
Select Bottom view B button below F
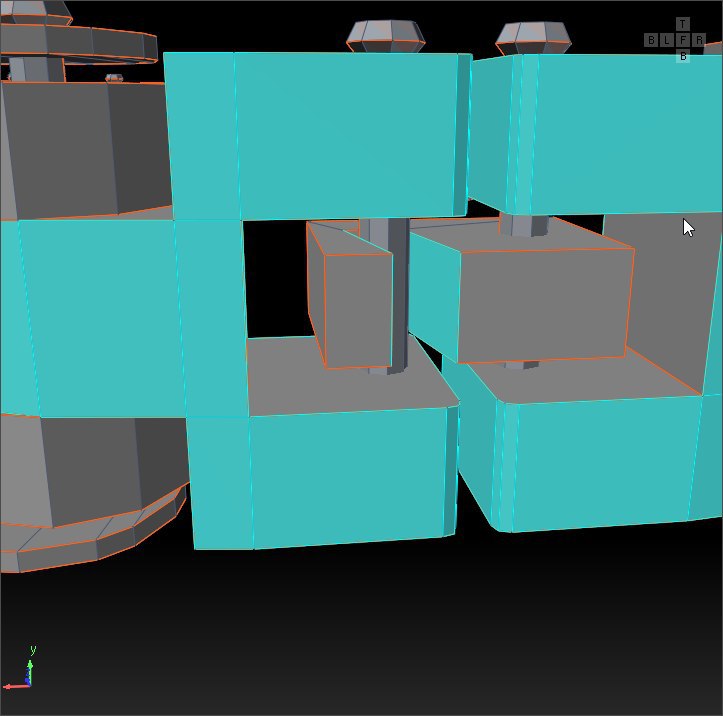(x=682, y=56)
